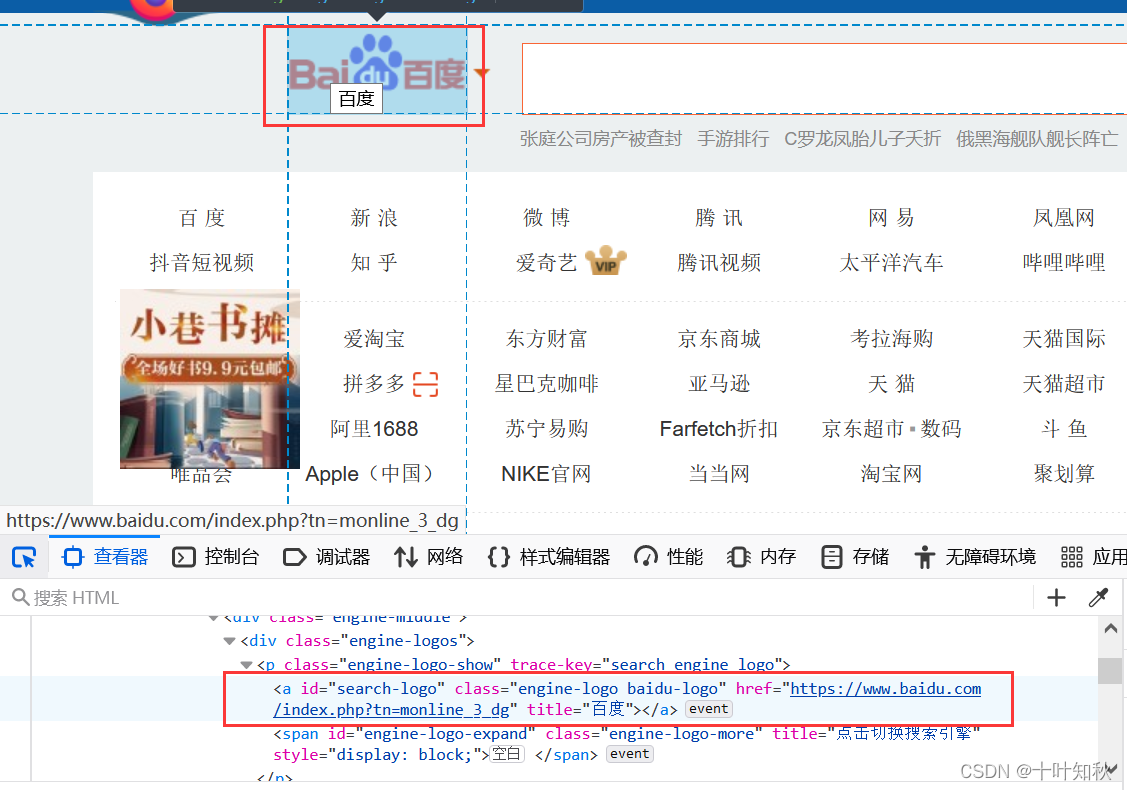Viewport: 1127px width, 790px height.
Task: Click the 小巷书摊 advertisement thumbnail
Action: point(209,379)
